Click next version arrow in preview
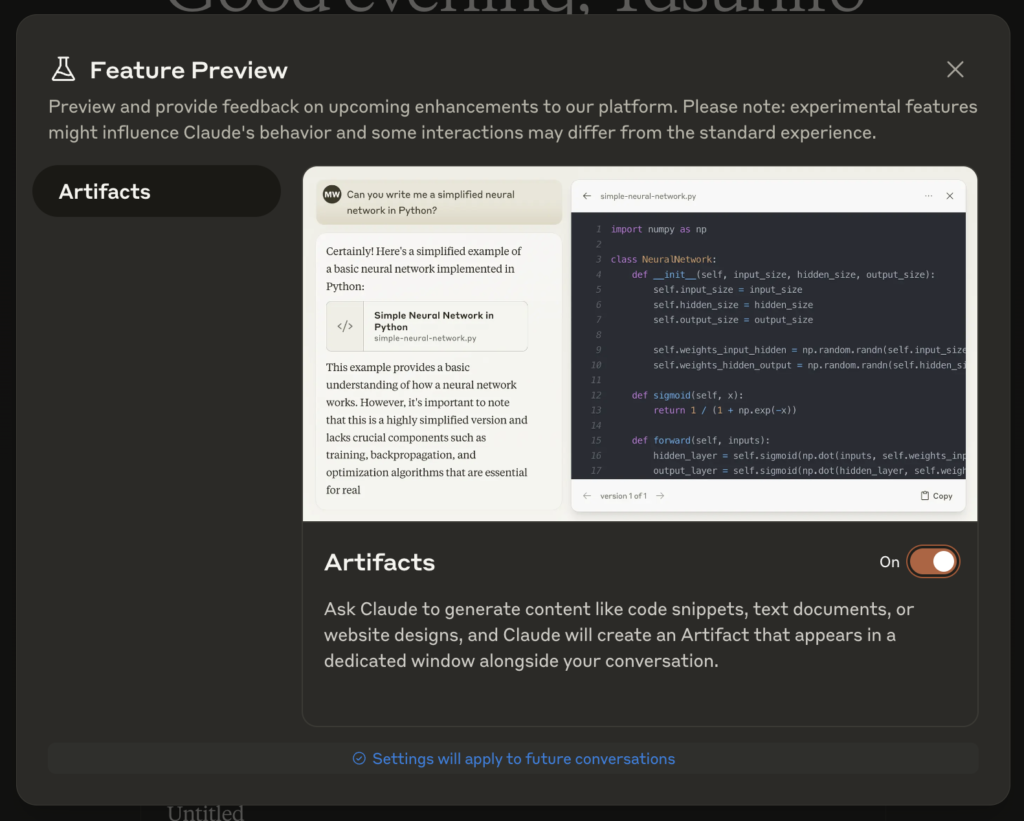This screenshot has width=1024, height=821. [660, 496]
